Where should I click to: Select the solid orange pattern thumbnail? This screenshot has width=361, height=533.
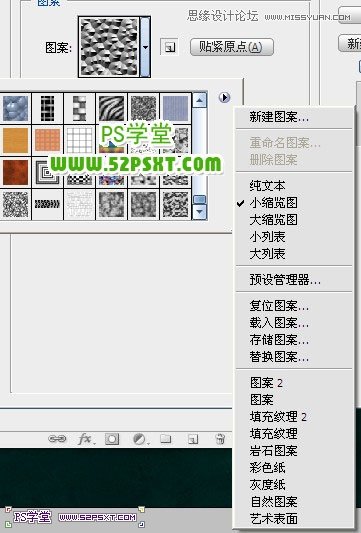15,140
